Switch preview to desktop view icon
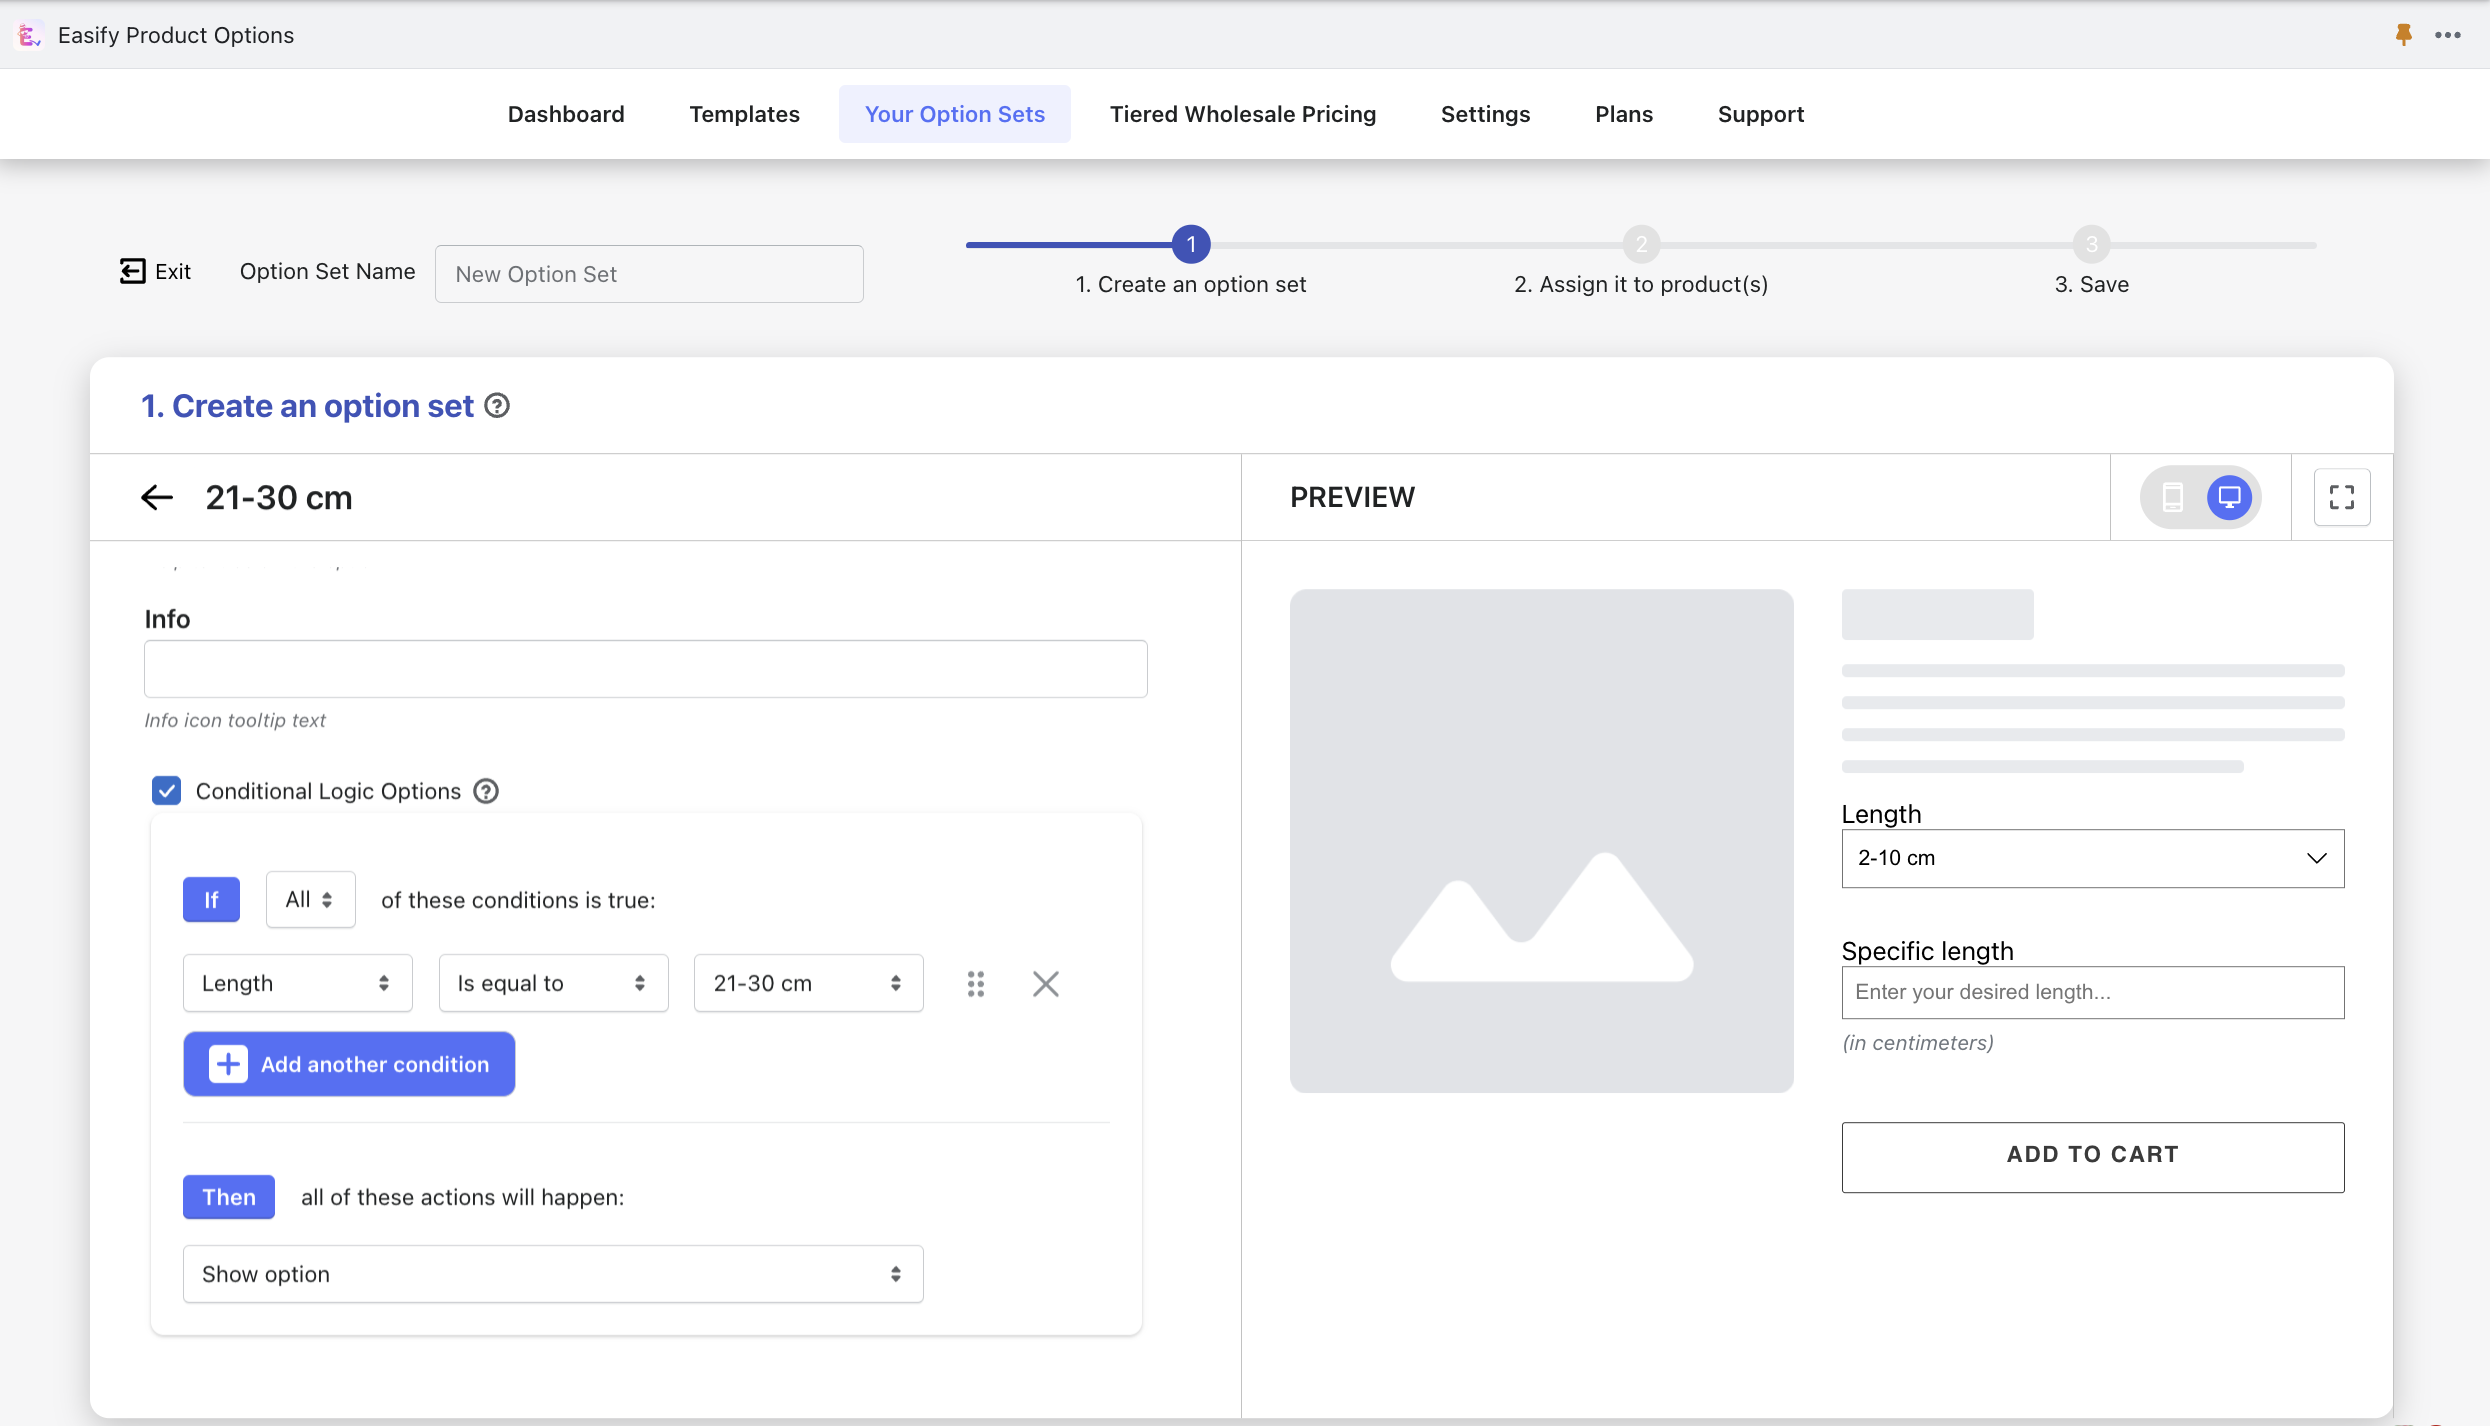Screen dimensions: 2490x1426 [2229, 497]
